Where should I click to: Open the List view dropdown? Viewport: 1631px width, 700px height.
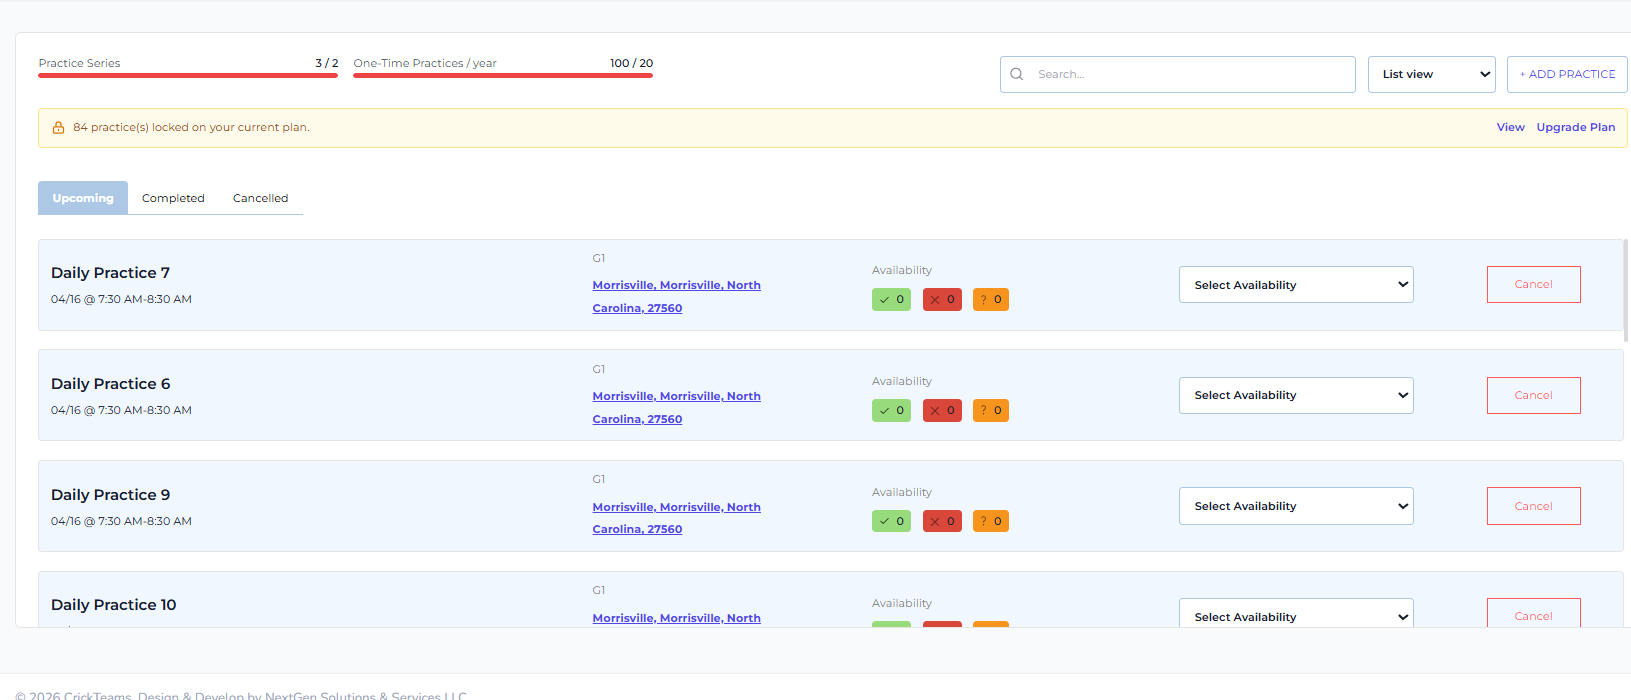pyautogui.click(x=1431, y=74)
